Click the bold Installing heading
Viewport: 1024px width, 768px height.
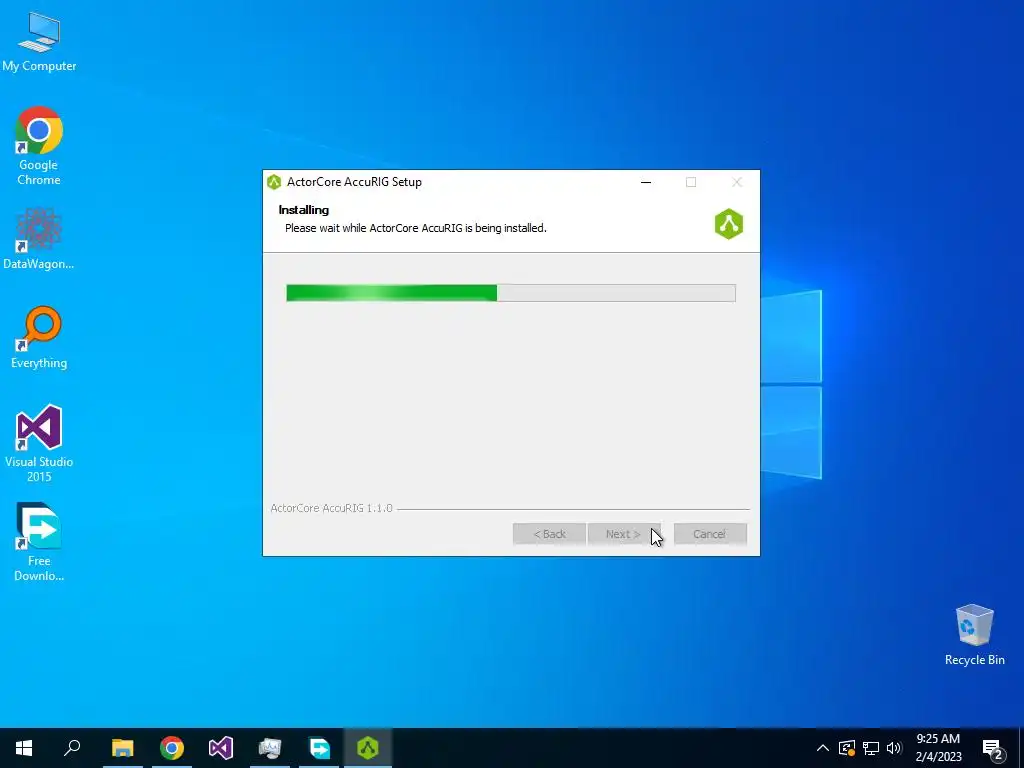(304, 210)
